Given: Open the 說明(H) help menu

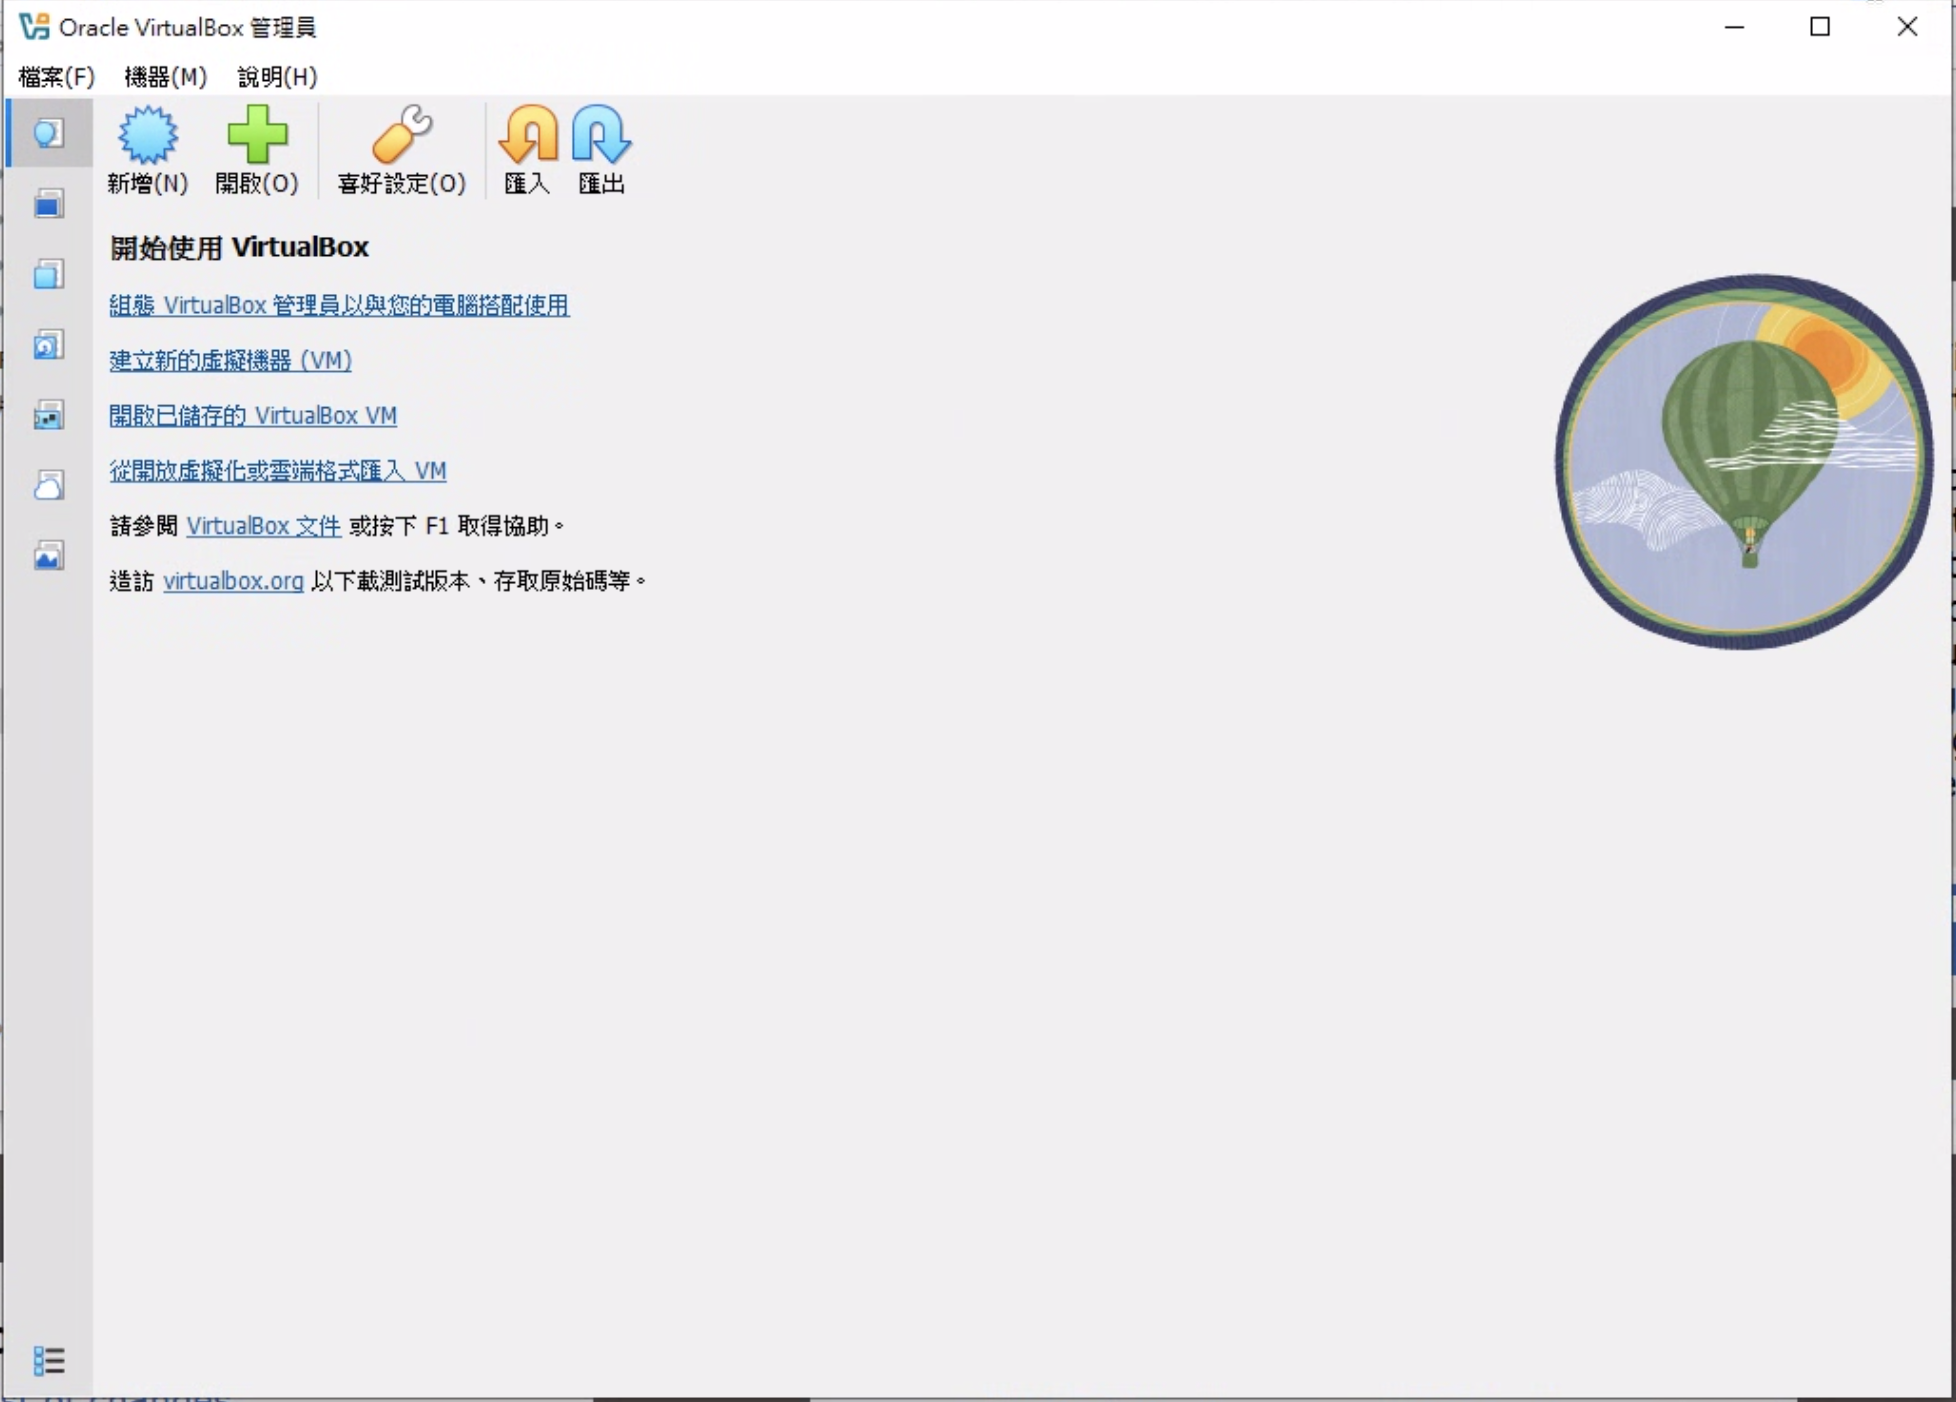Looking at the screenshot, I should pyautogui.click(x=277, y=77).
